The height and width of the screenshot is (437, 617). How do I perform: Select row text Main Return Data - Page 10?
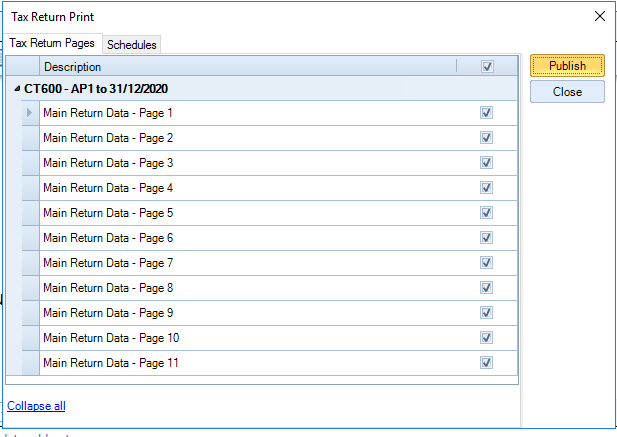pos(111,338)
